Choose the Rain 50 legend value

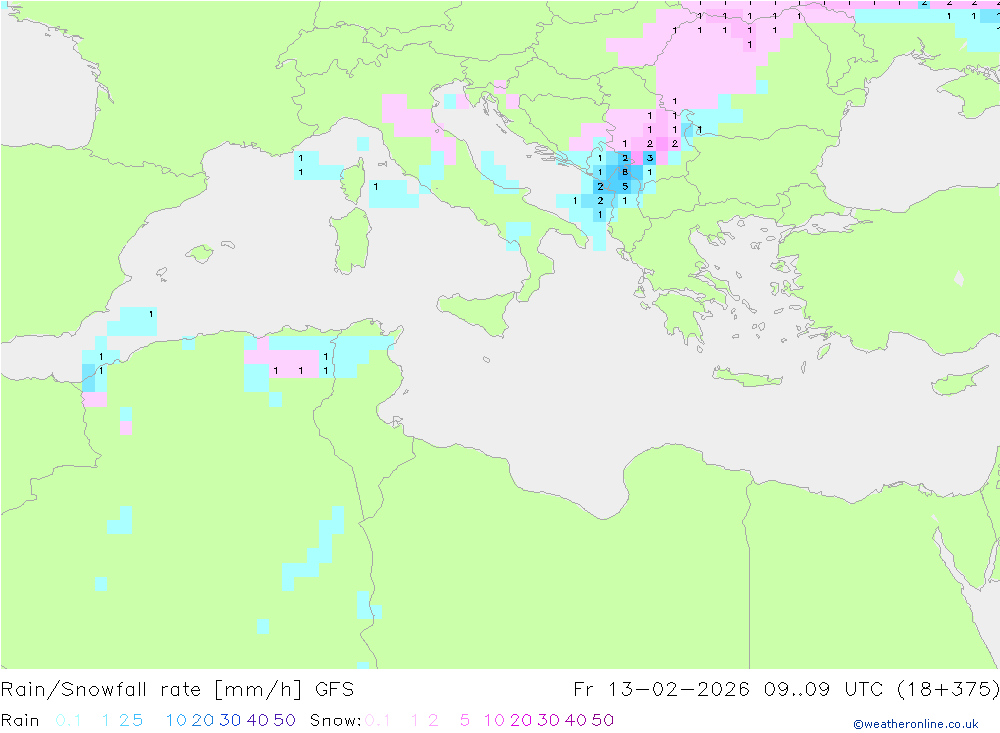tap(284, 720)
